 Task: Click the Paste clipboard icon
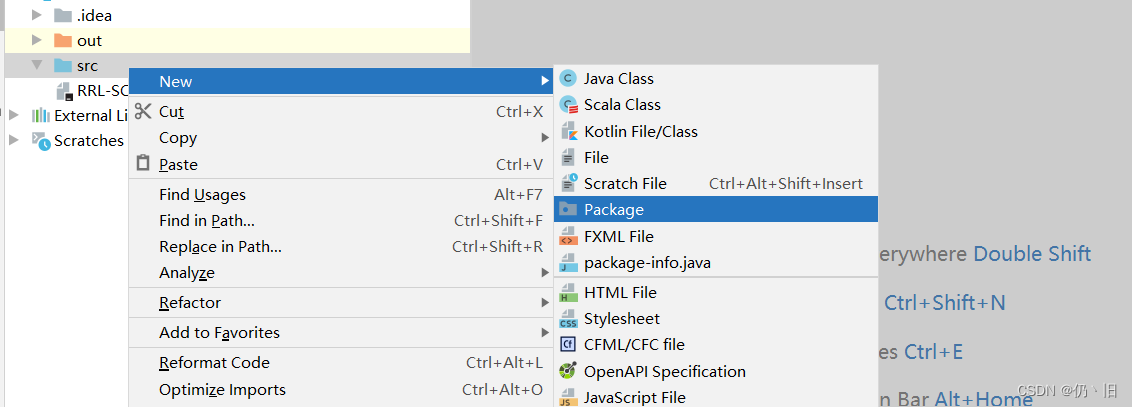[x=143, y=164]
